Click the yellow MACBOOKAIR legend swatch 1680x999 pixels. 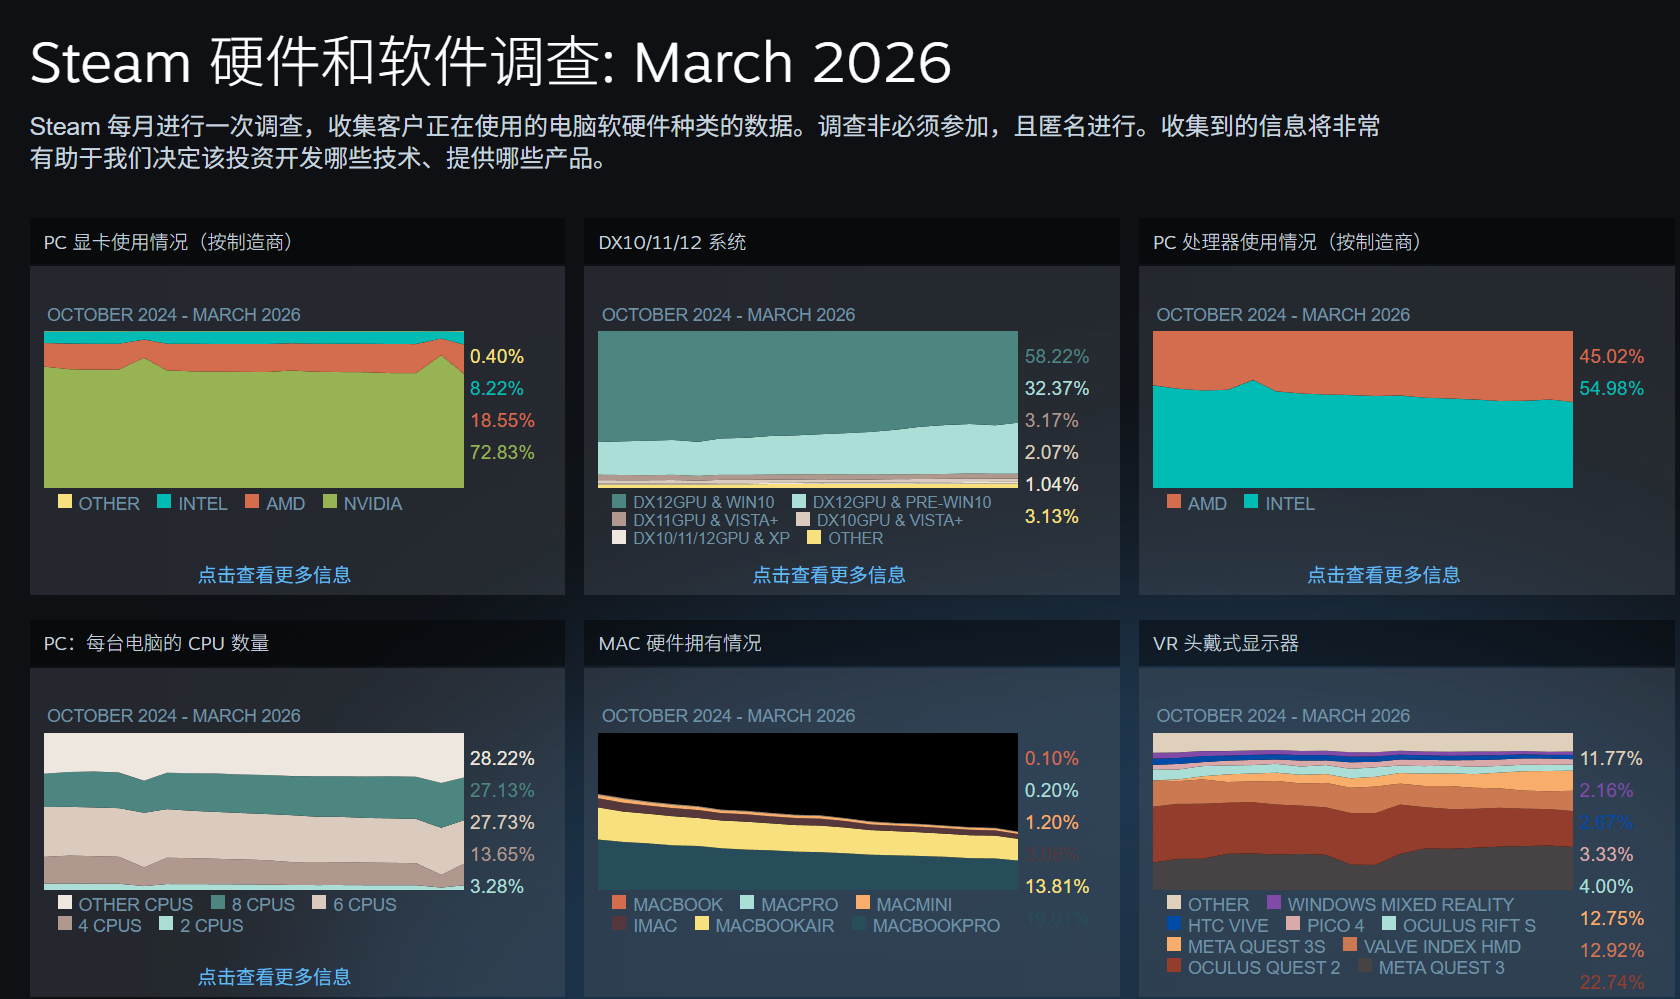coord(702,923)
